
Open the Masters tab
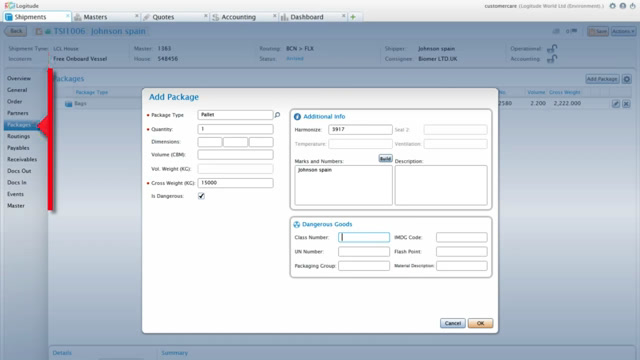click(95, 17)
